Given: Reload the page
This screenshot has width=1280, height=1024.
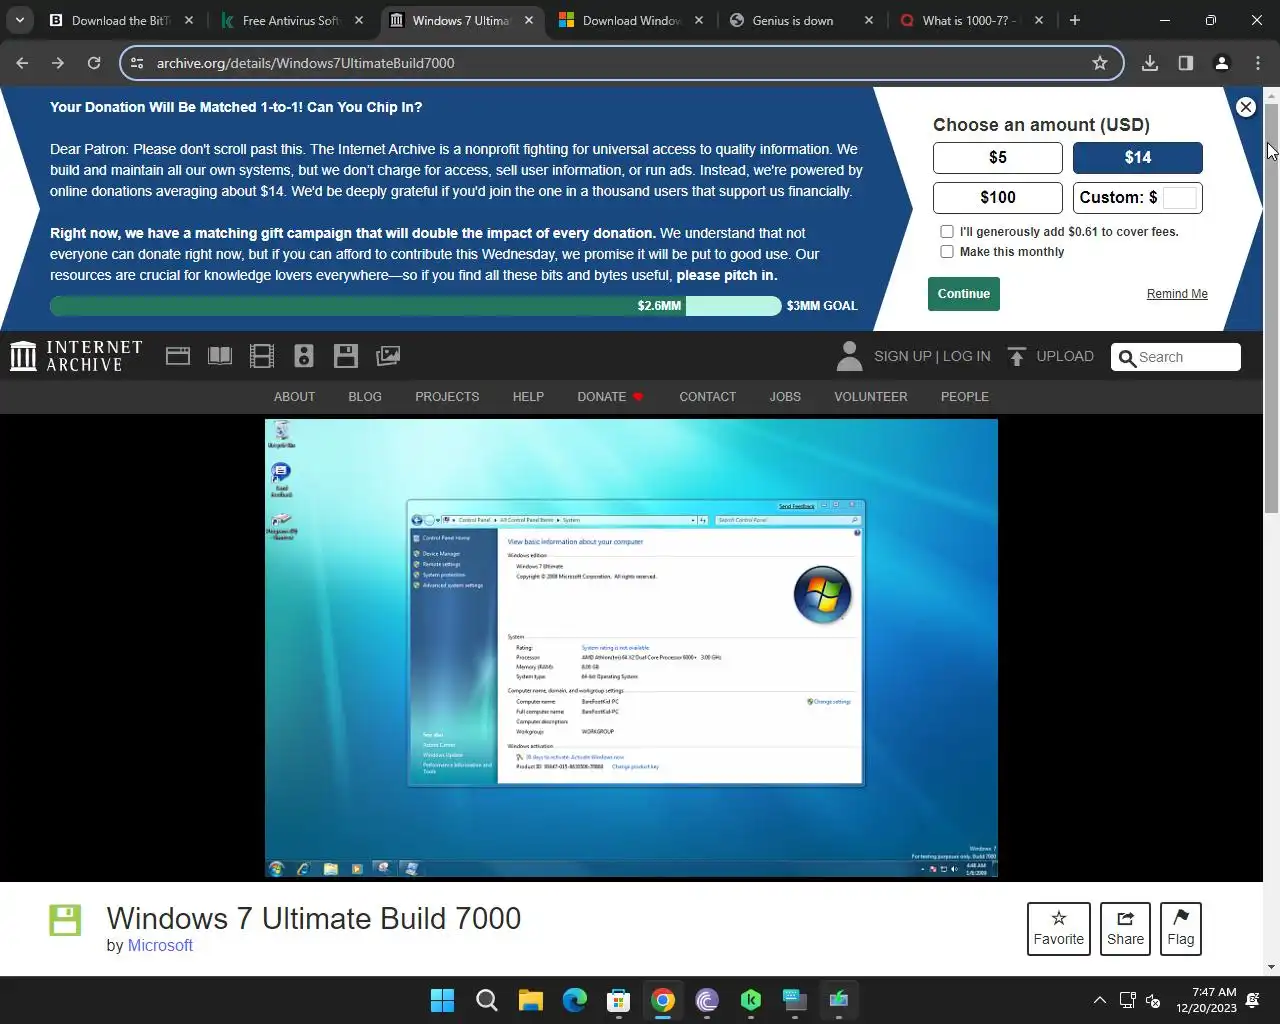Looking at the screenshot, I should coord(94,63).
